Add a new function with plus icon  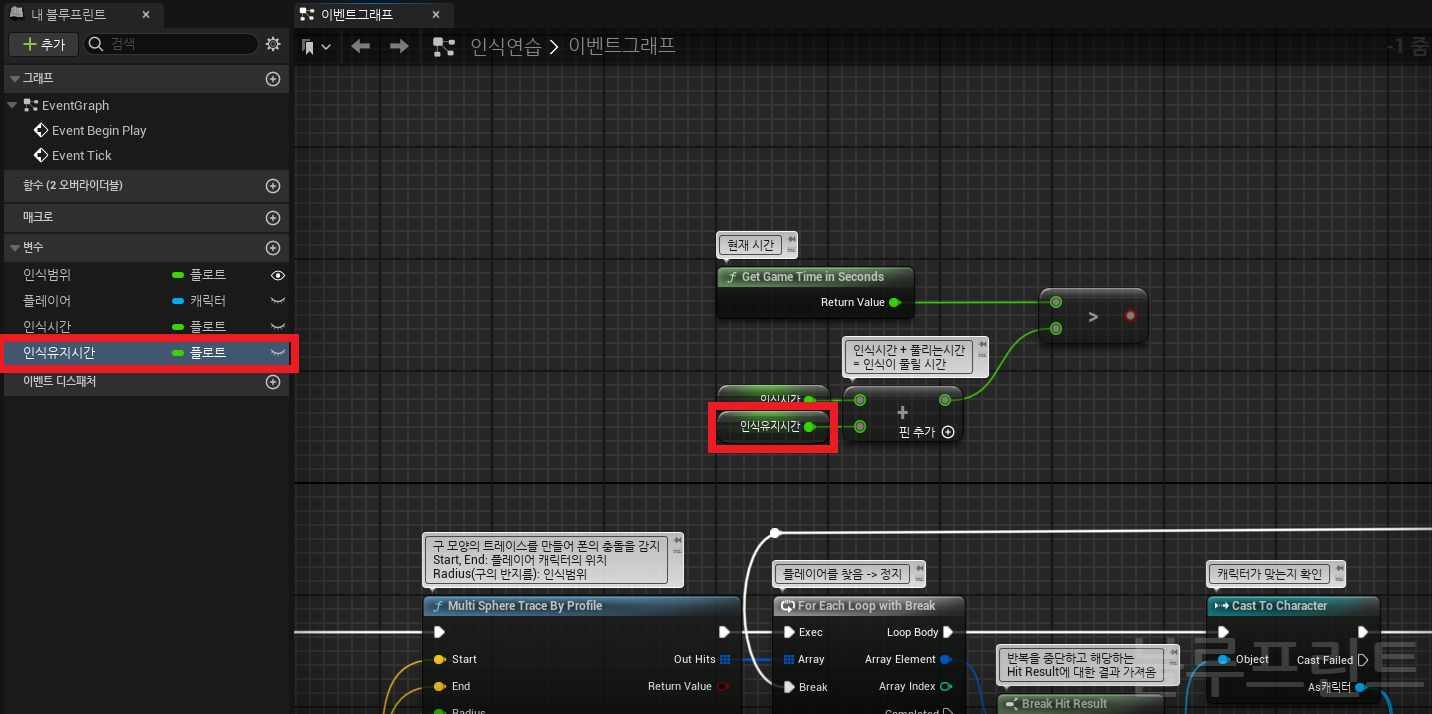tap(273, 185)
